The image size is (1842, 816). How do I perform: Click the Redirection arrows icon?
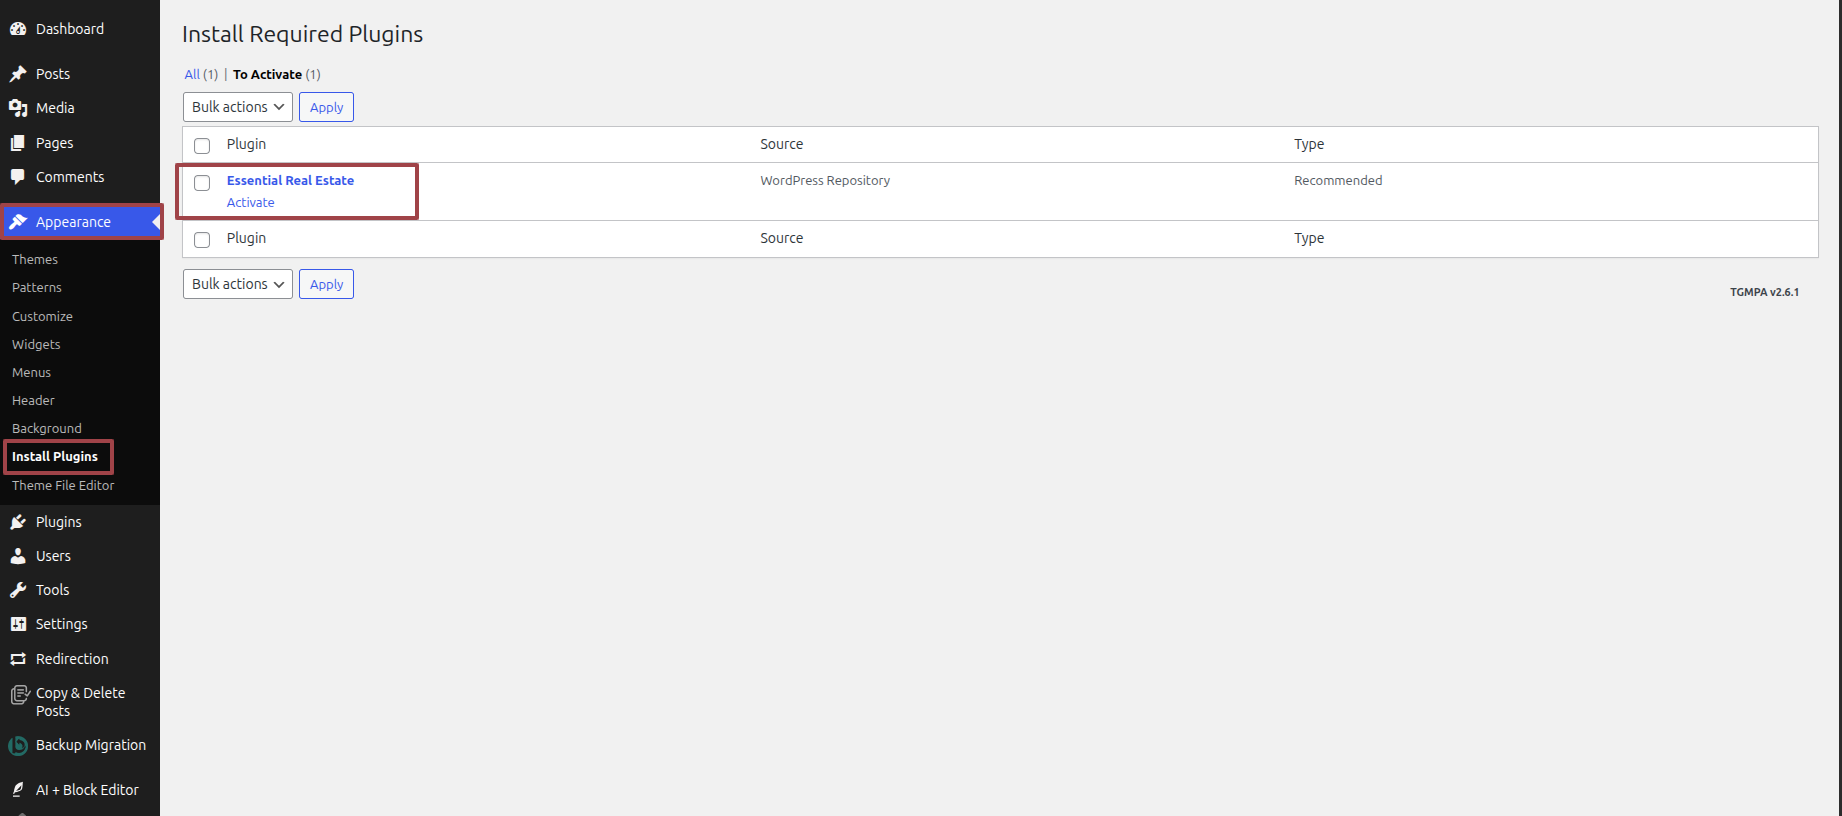(x=18, y=659)
